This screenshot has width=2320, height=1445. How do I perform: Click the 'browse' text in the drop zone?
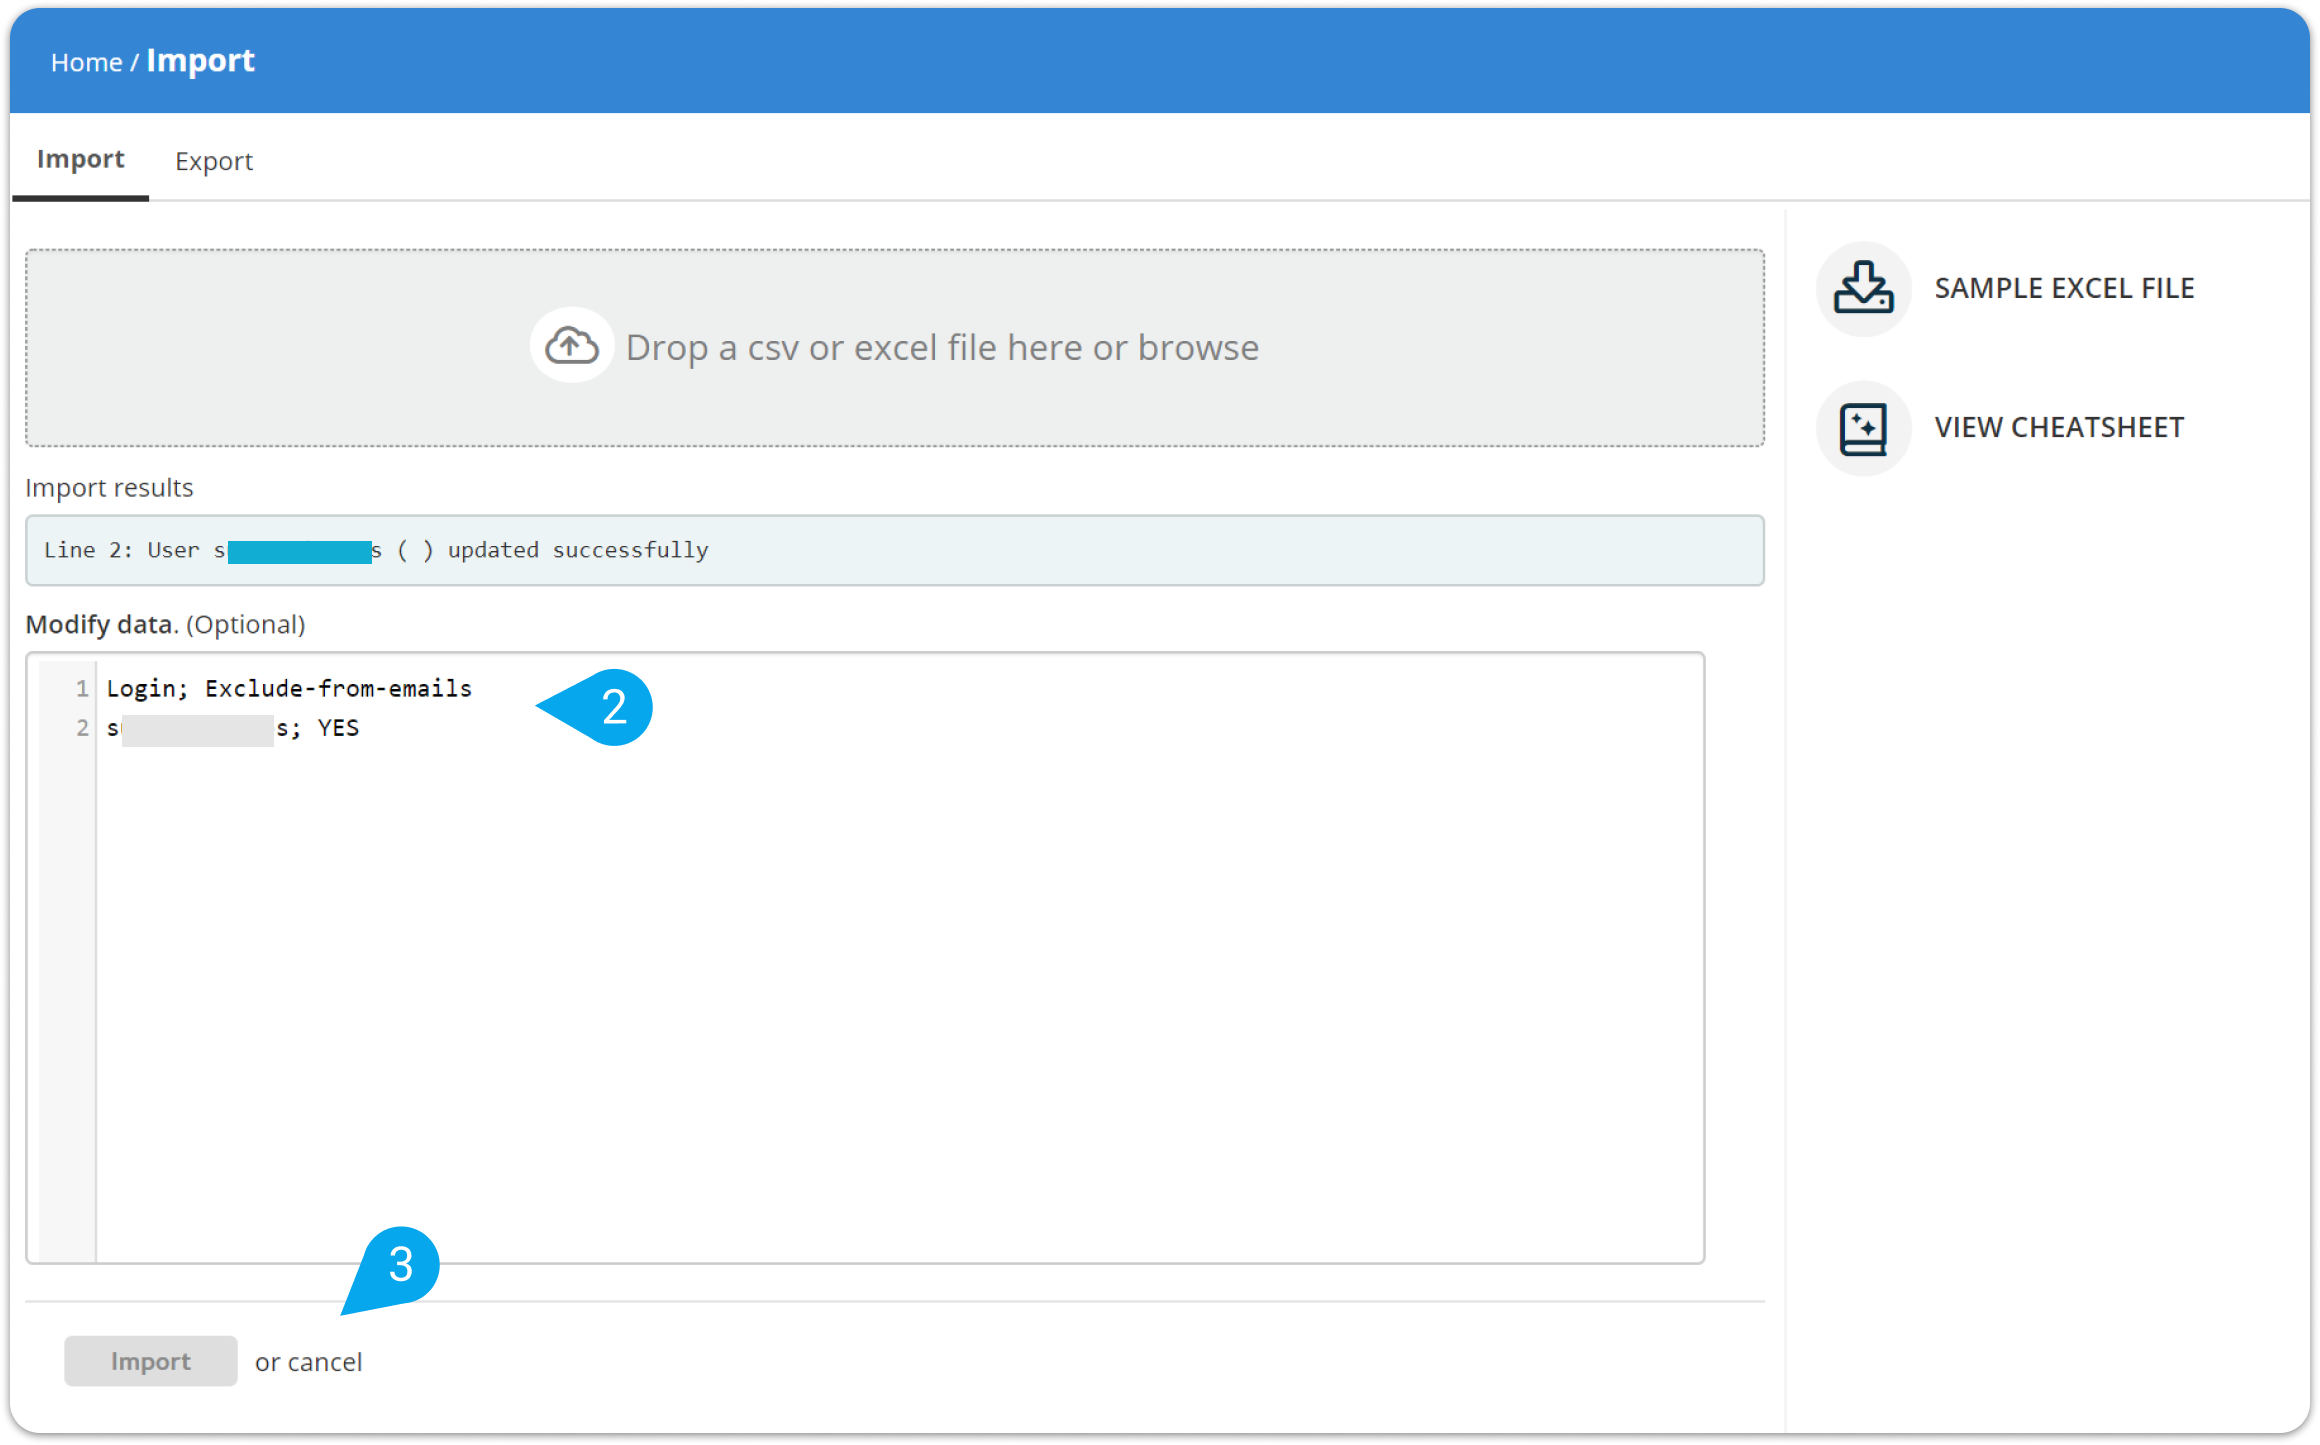pyautogui.click(x=1198, y=348)
